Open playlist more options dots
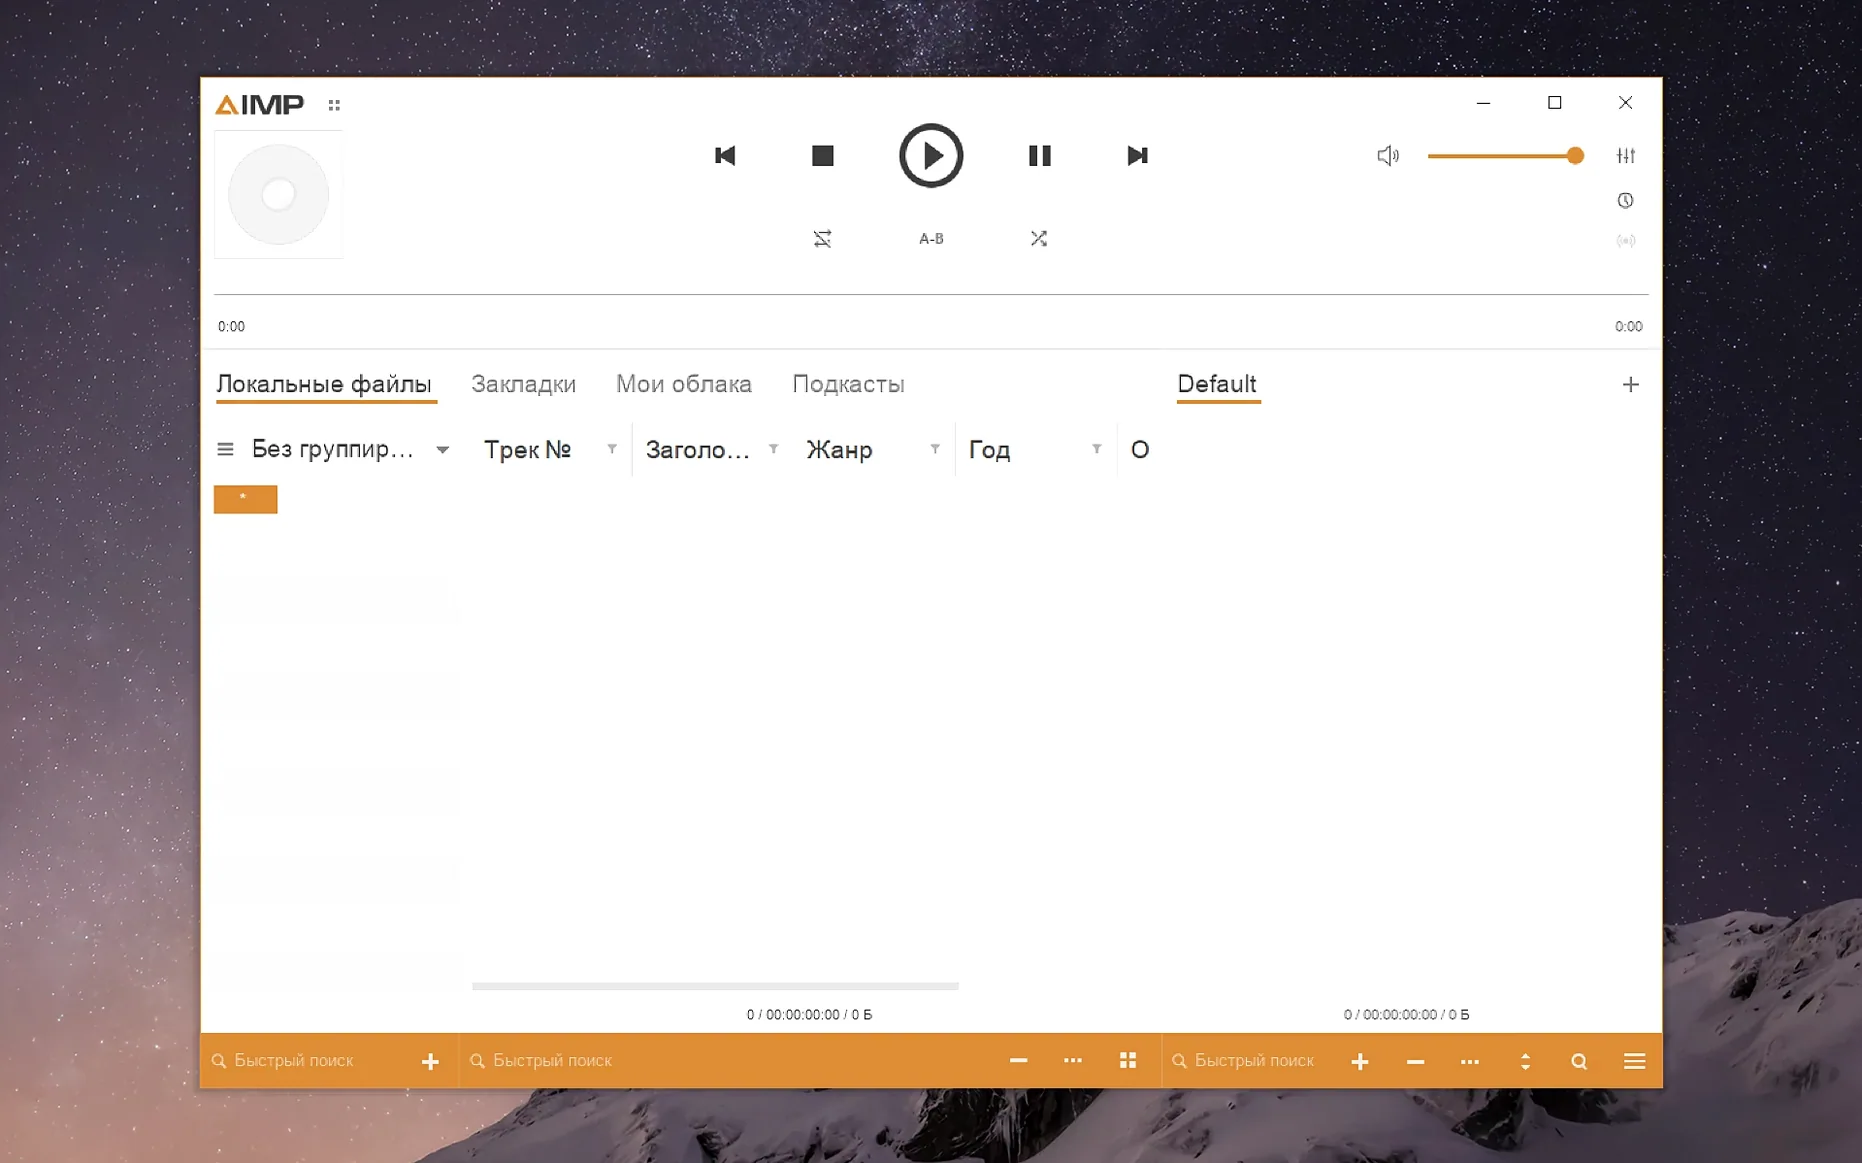The height and width of the screenshot is (1163, 1862). coord(1470,1062)
